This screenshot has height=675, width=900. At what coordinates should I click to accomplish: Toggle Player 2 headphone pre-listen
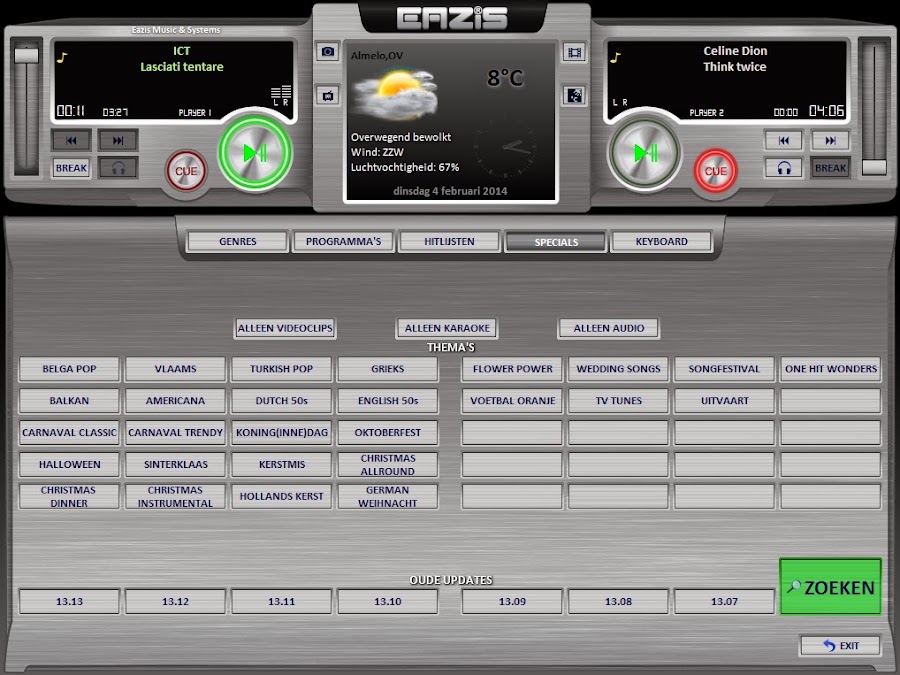783,168
